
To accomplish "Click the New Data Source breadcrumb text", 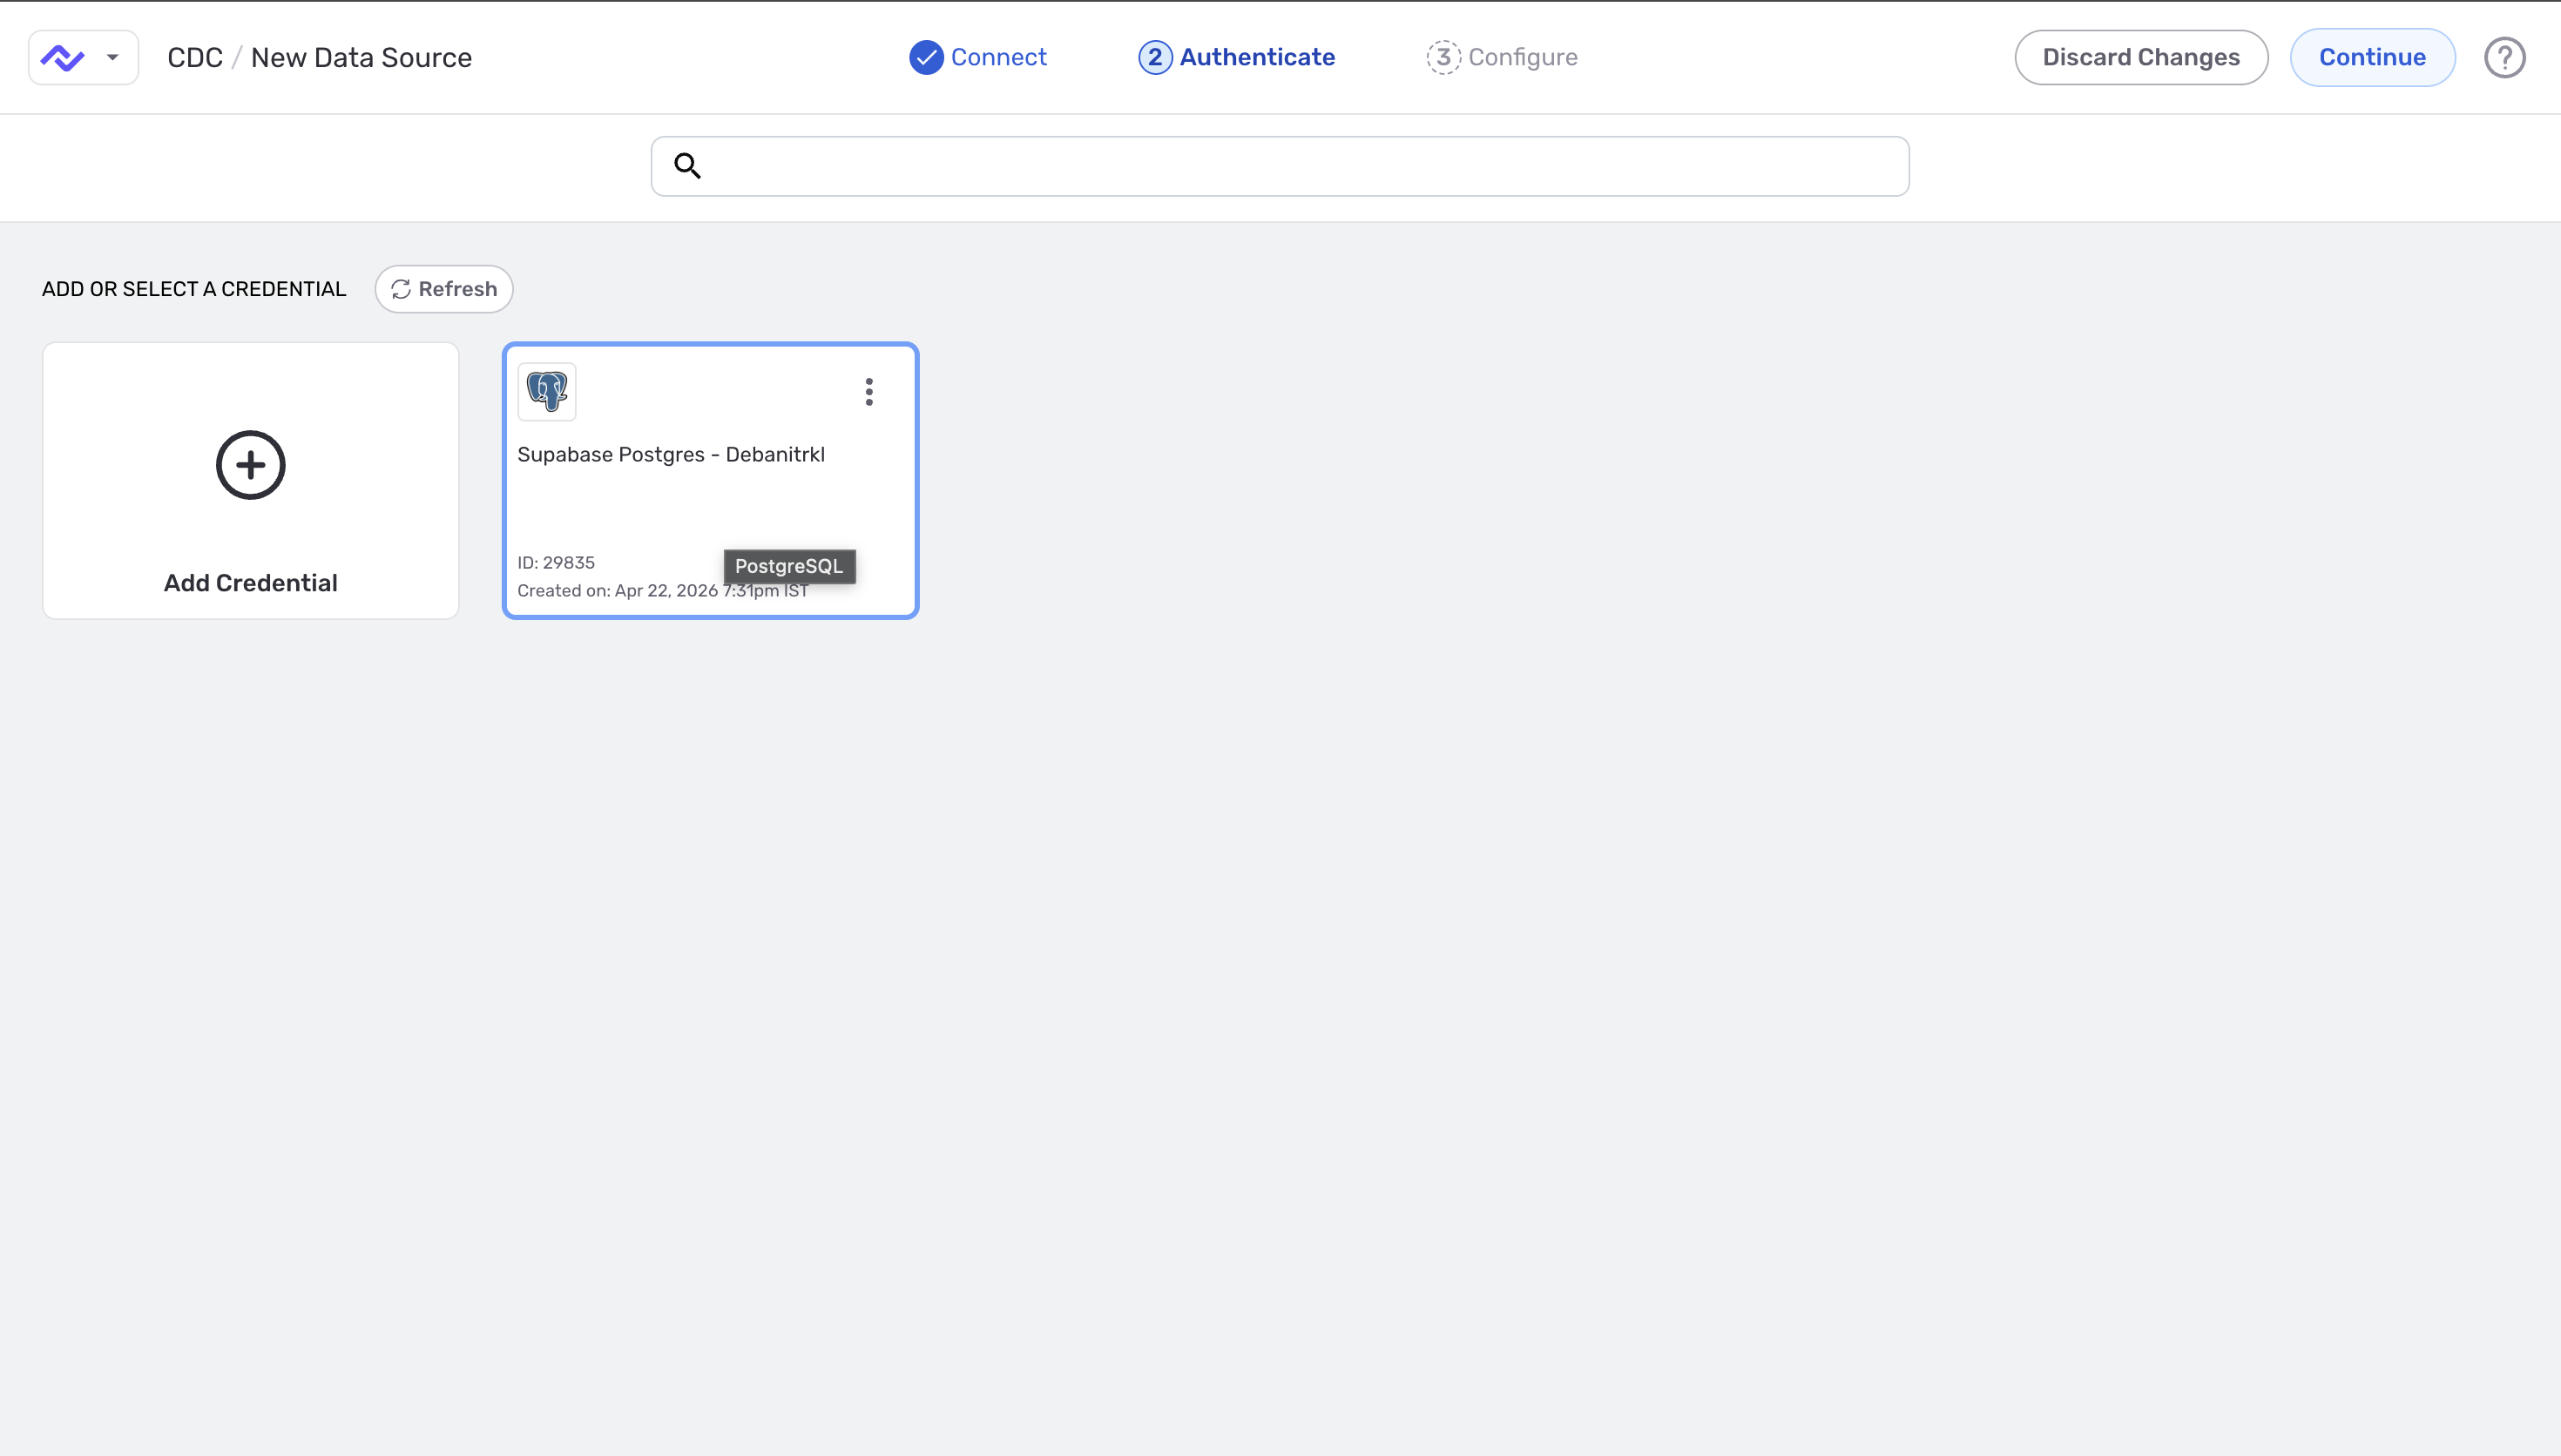I will pyautogui.click(x=361, y=58).
